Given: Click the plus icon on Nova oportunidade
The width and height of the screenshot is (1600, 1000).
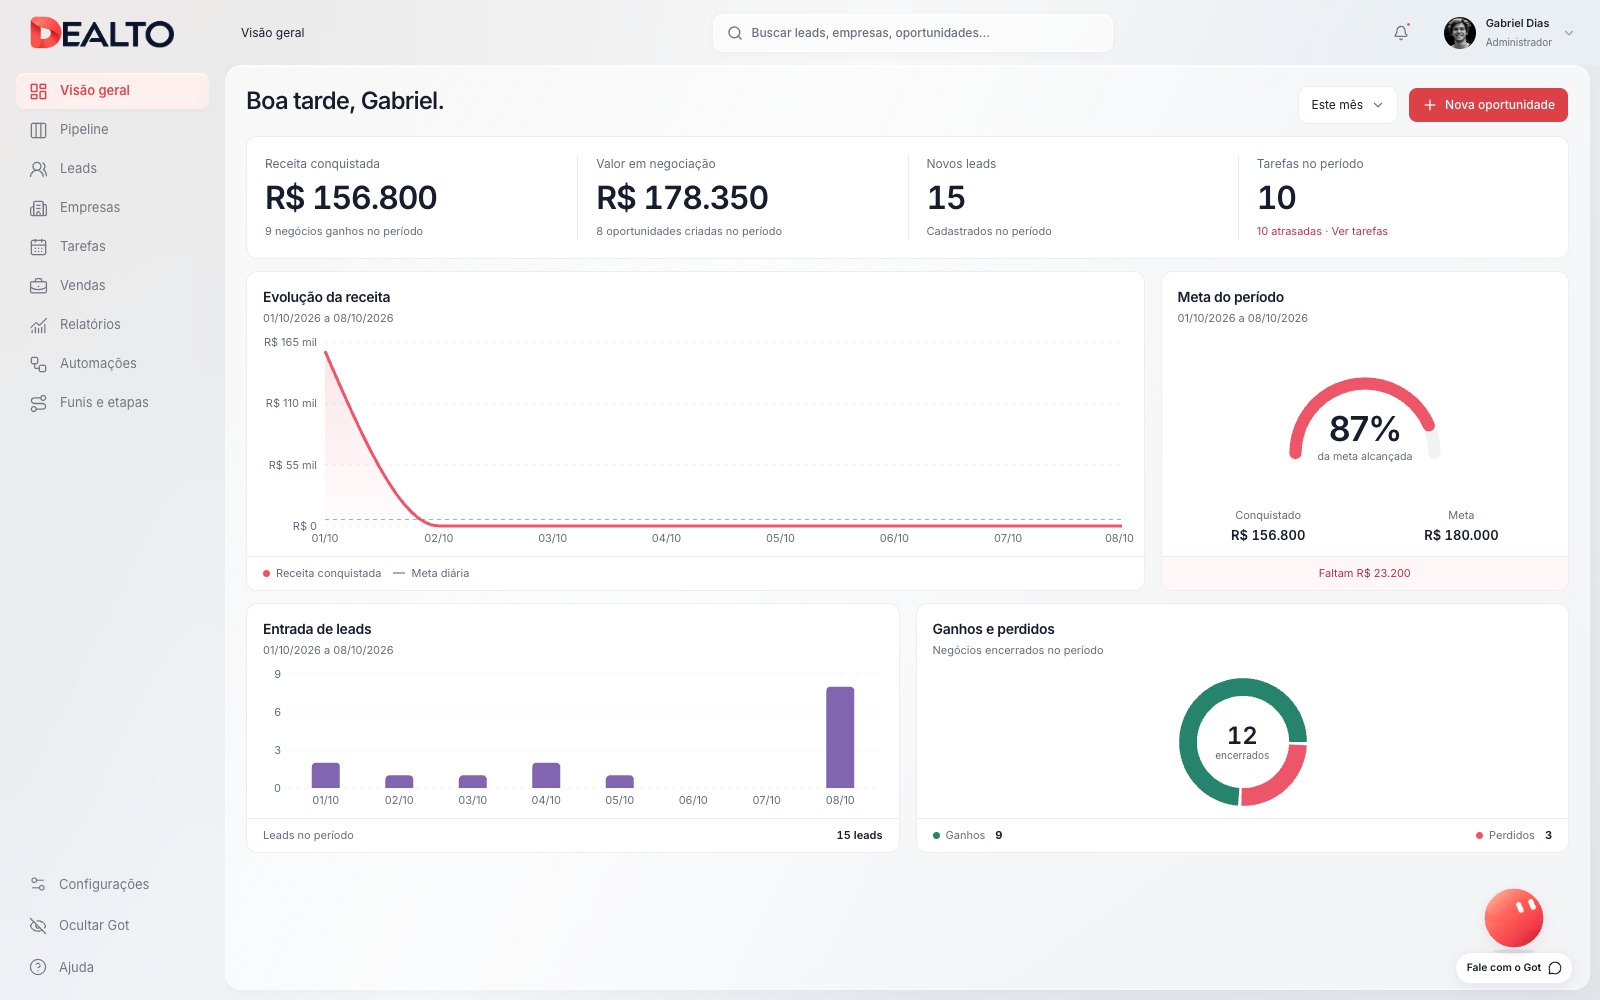Looking at the screenshot, I should [1430, 105].
